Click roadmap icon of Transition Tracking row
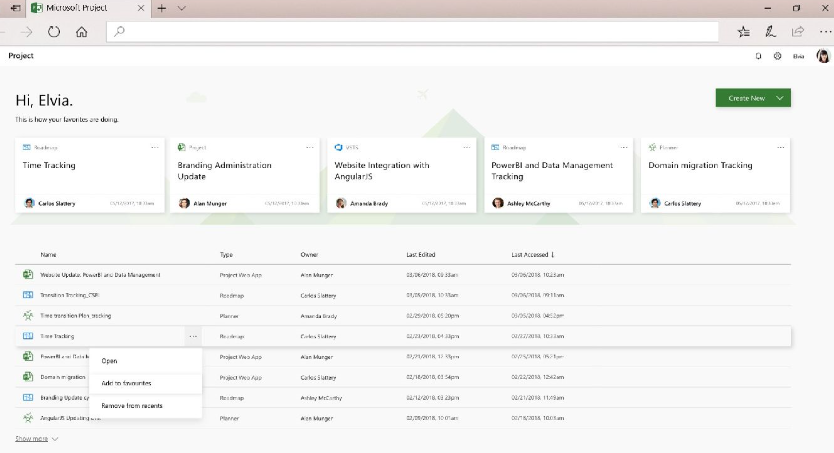The height and width of the screenshot is (453, 834). pos(28,295)
